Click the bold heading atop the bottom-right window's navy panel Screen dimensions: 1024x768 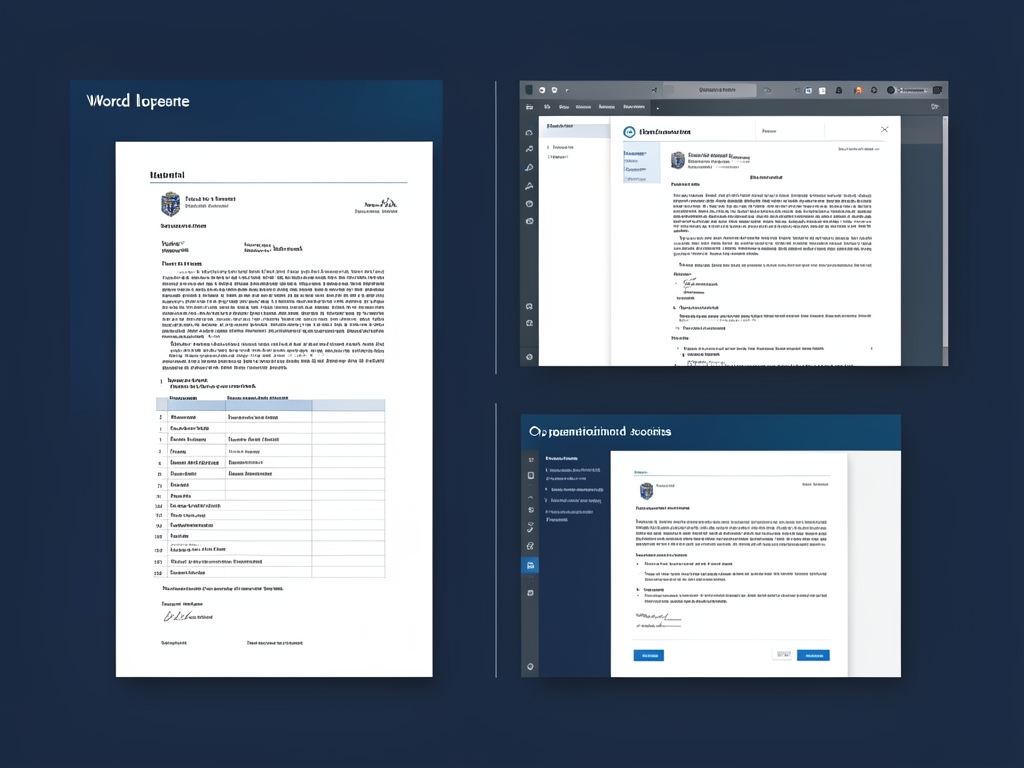click(x=562, y=458)
